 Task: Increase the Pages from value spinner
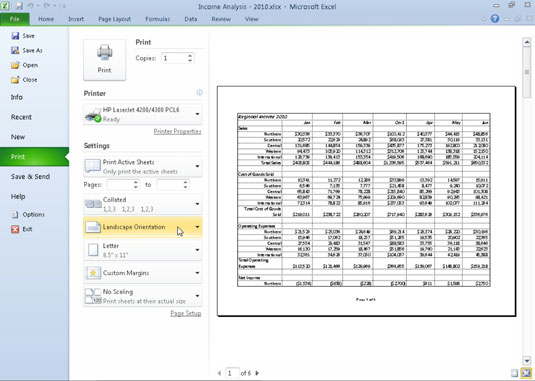[136, 182]
